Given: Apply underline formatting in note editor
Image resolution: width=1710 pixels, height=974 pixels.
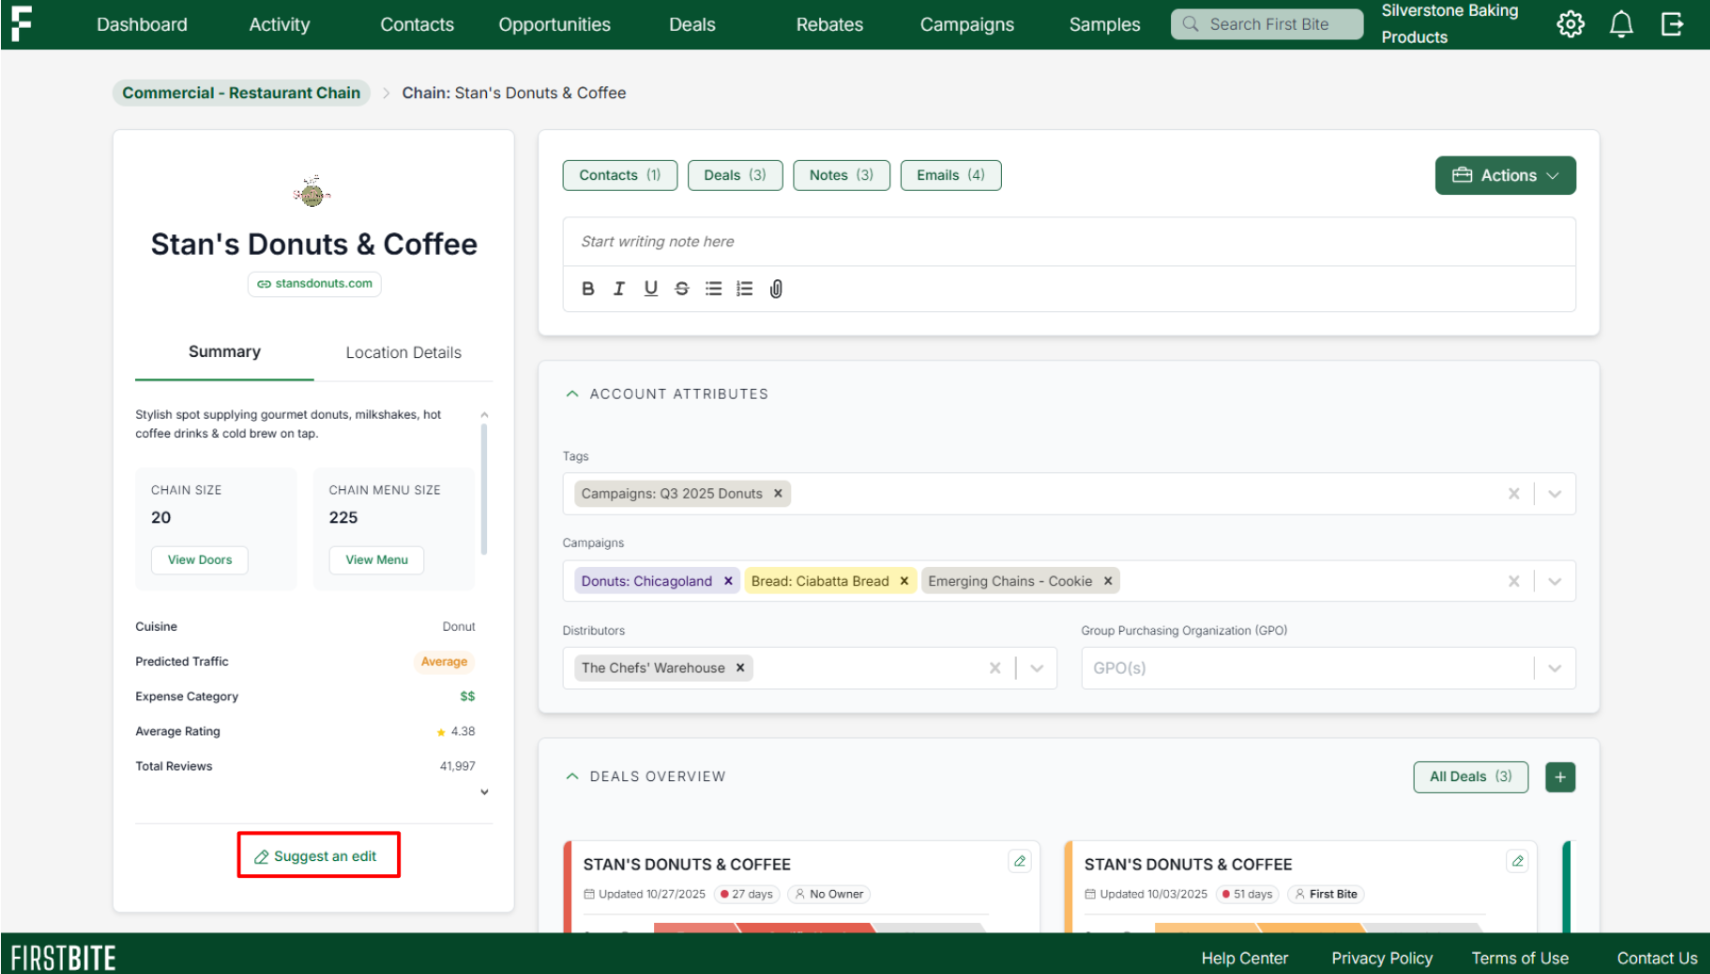Looking at the screenshot, I should [x=651, y=289].
